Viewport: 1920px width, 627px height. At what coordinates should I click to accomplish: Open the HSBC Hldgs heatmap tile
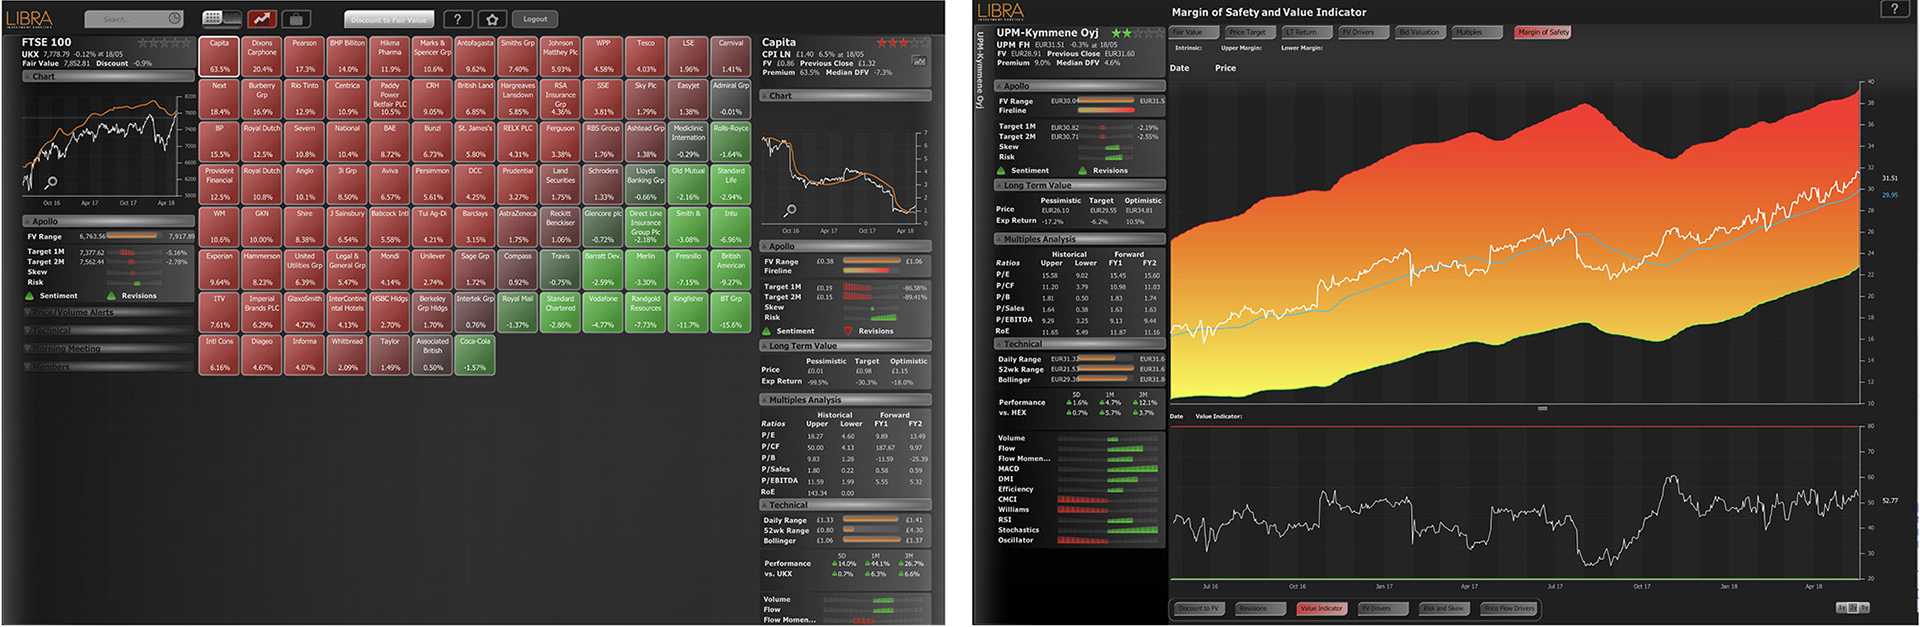pos(390,312)
